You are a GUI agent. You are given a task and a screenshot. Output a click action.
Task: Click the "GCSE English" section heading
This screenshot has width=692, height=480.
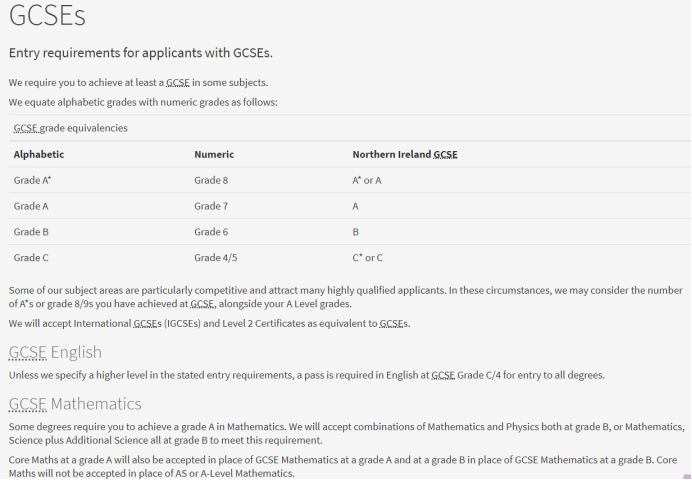55,352
